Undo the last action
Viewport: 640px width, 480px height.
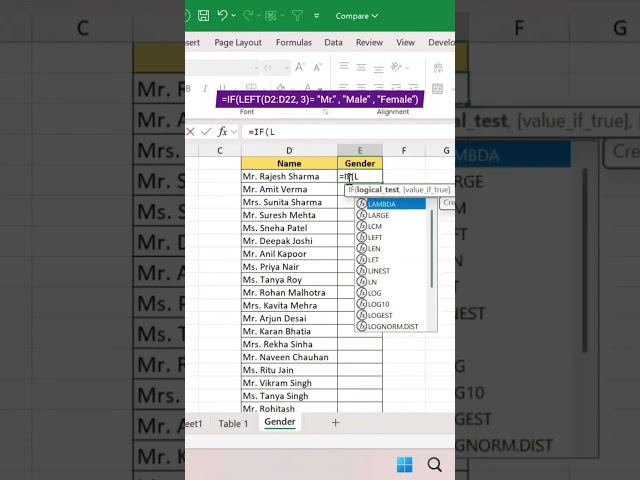222,16
